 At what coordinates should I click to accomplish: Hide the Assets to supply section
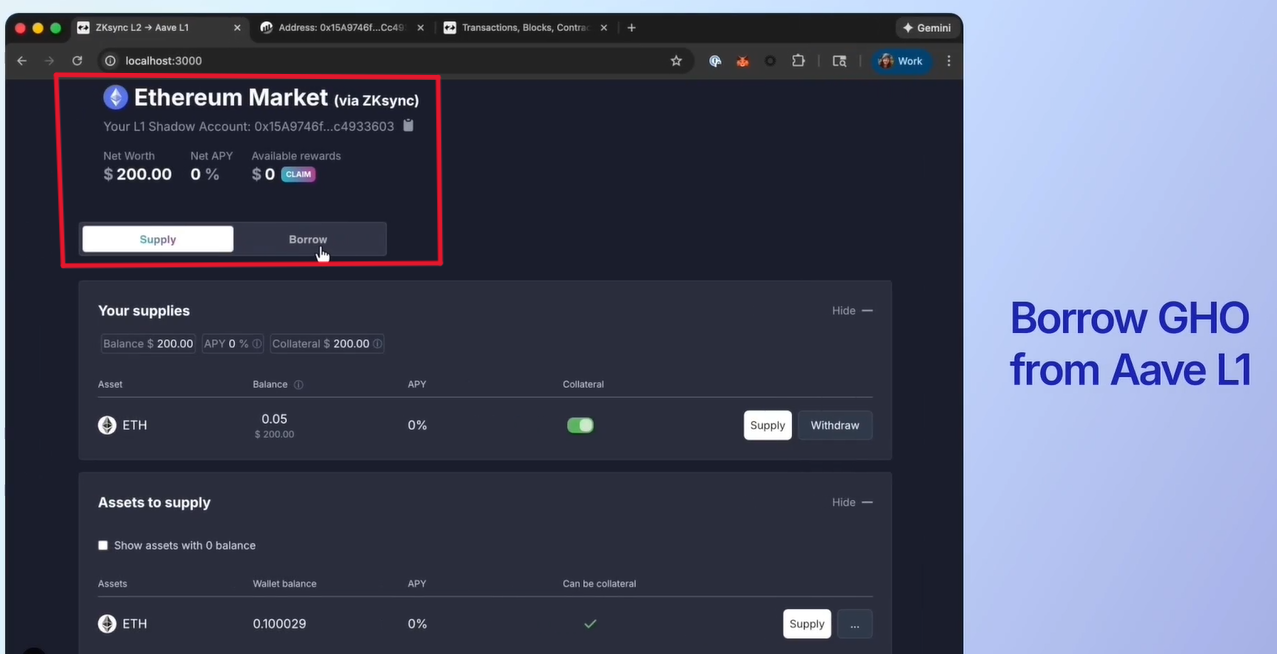pos(852,503)
